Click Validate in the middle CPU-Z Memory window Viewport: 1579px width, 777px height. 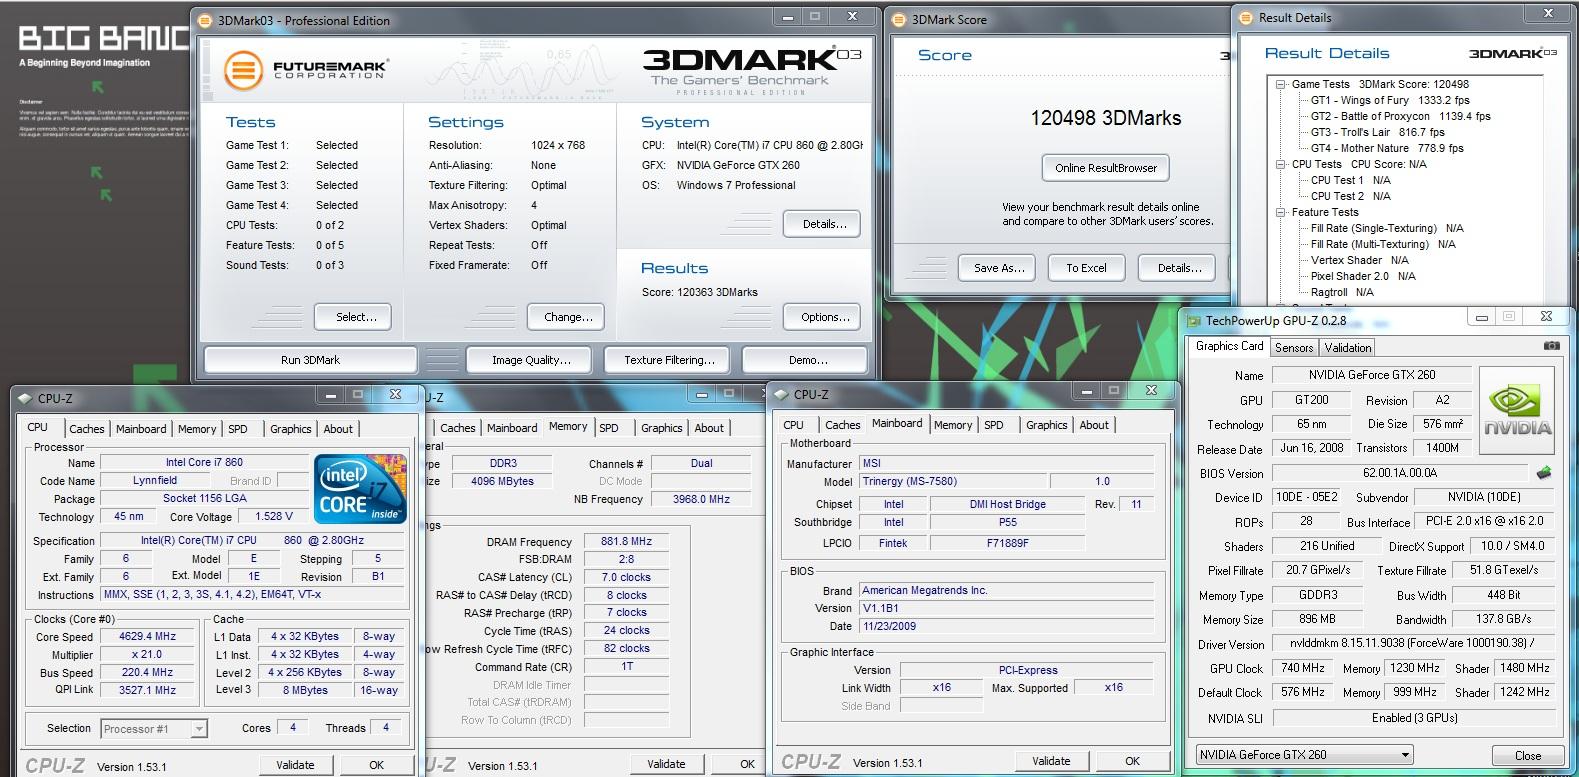click(666, 764)
